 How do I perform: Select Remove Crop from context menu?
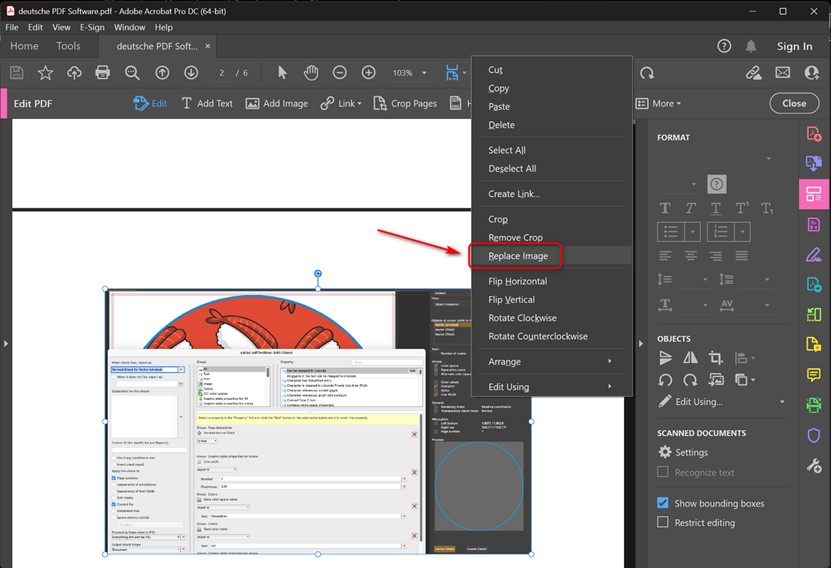click(x=552, y=237)
